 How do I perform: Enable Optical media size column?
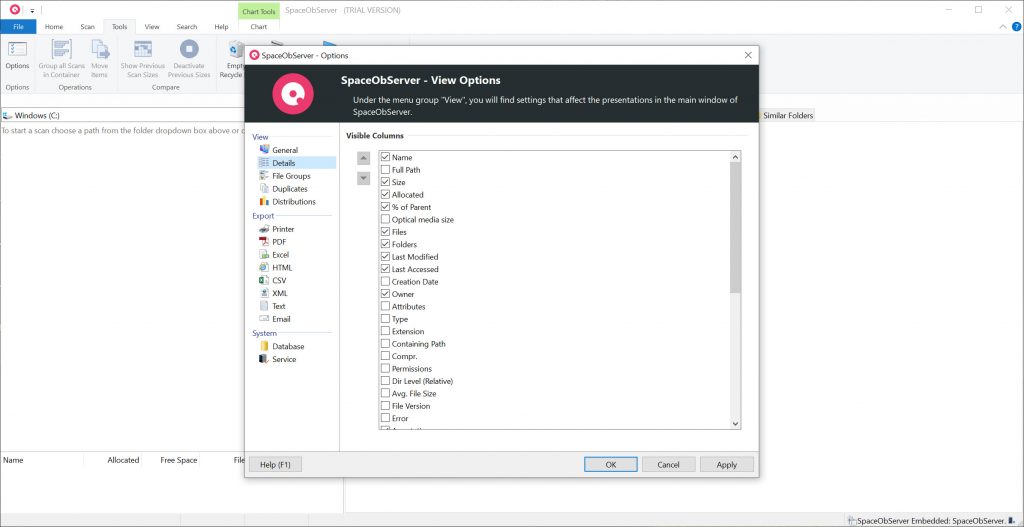click(x=385, y=219)
